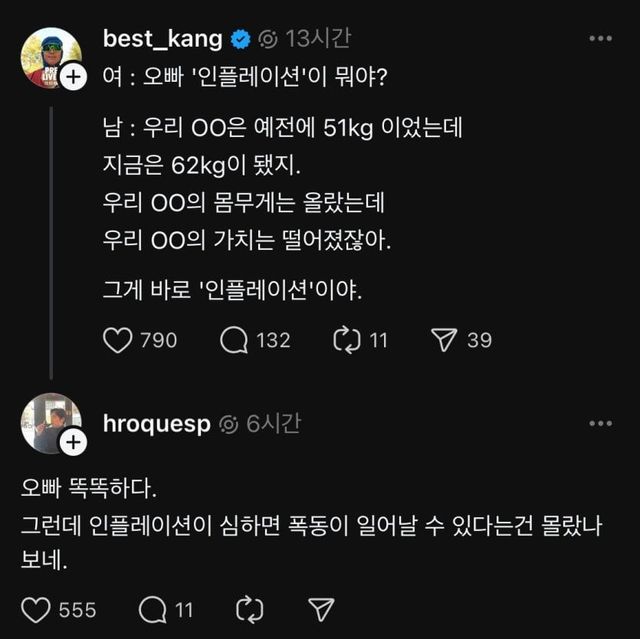Follow best_kang using the plus badge
This screenshot has height=639, width=640.
(x=73, y=77)
